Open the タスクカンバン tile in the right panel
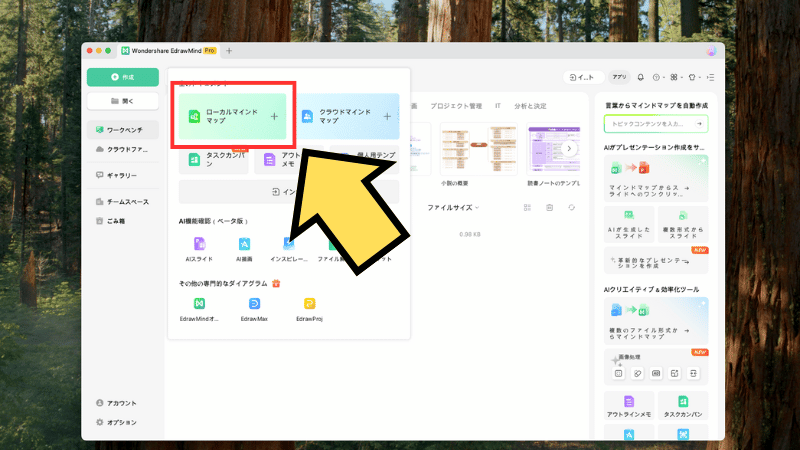Screen dimensions: 800x450 coord(683,406)
